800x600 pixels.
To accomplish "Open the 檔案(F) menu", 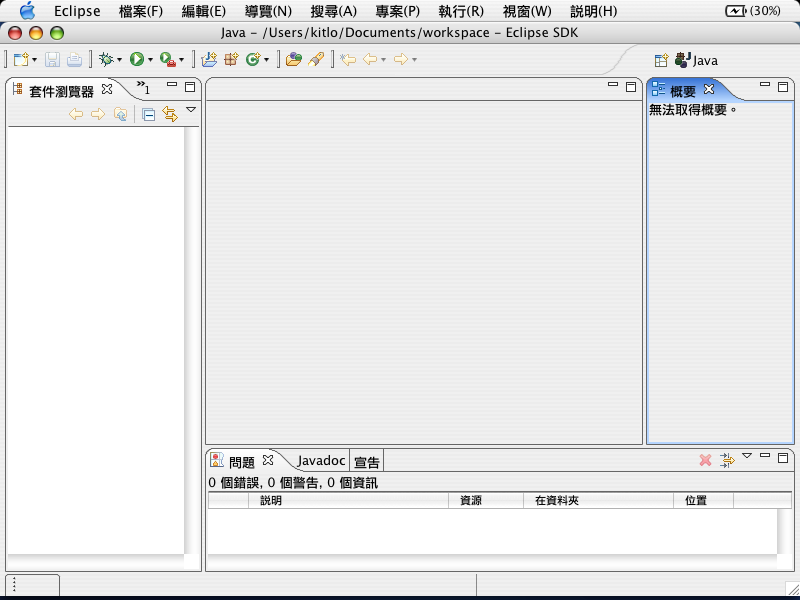I will [141, 11].
